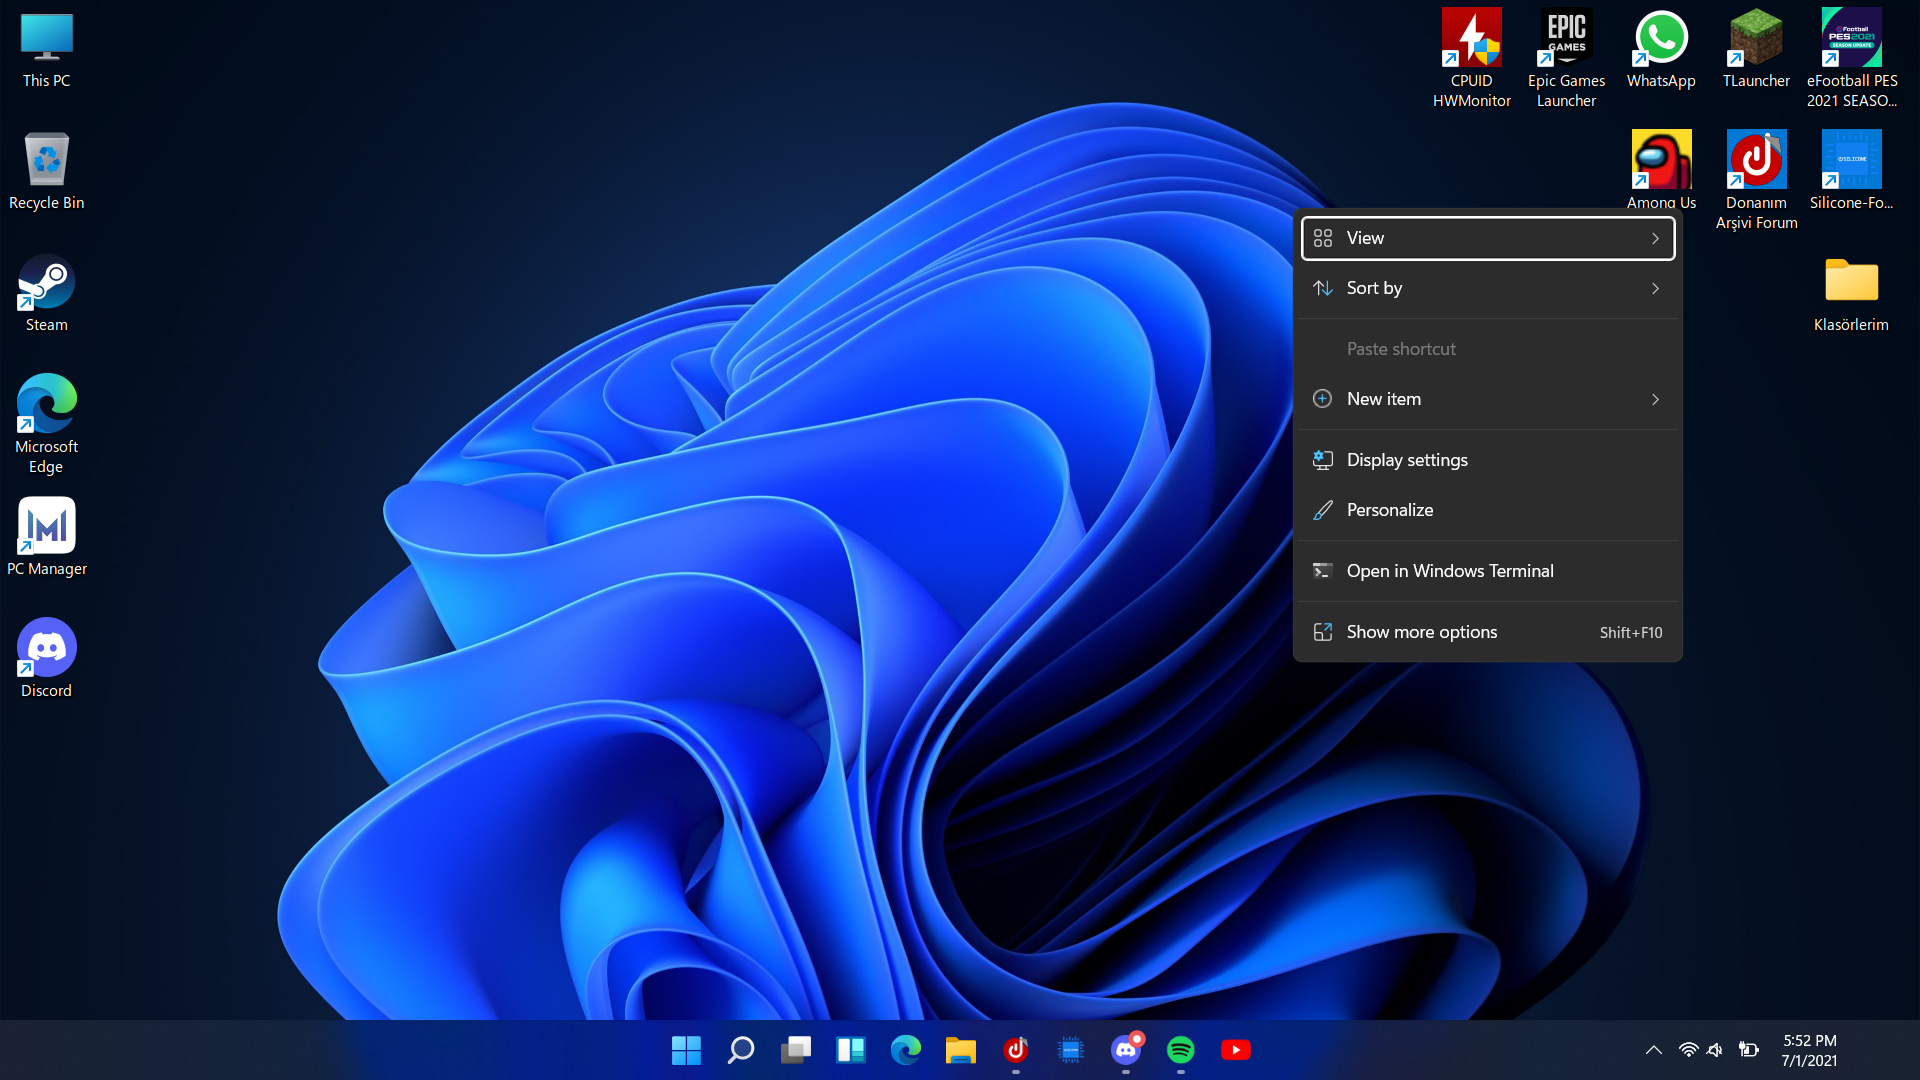
Task: Select the eFootball PES 2021 shortcut
Action: (1851, 58)
